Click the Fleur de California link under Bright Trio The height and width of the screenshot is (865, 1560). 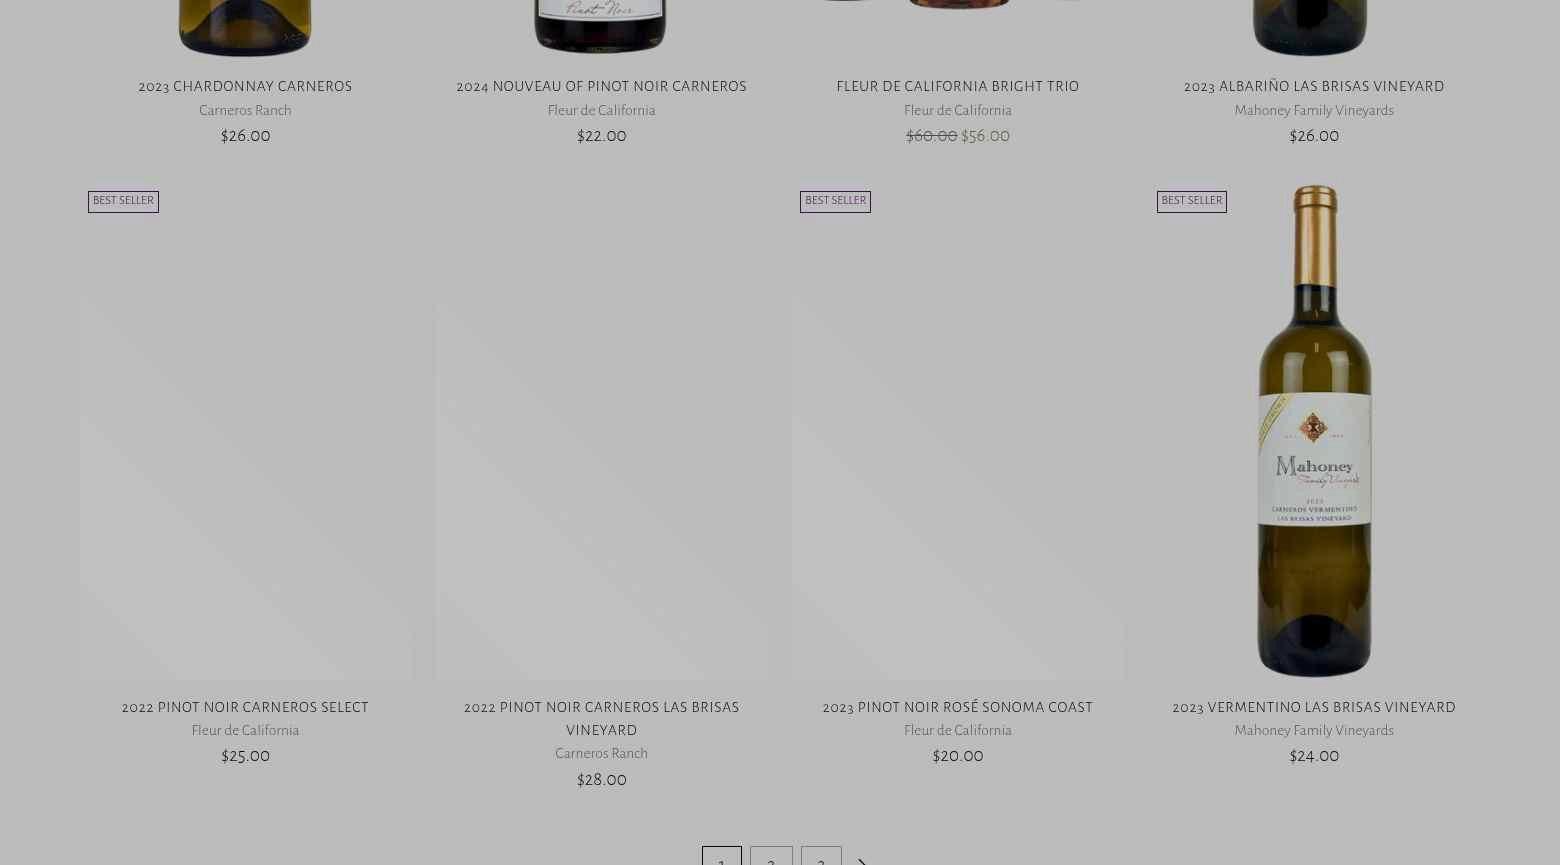[957, 110]
